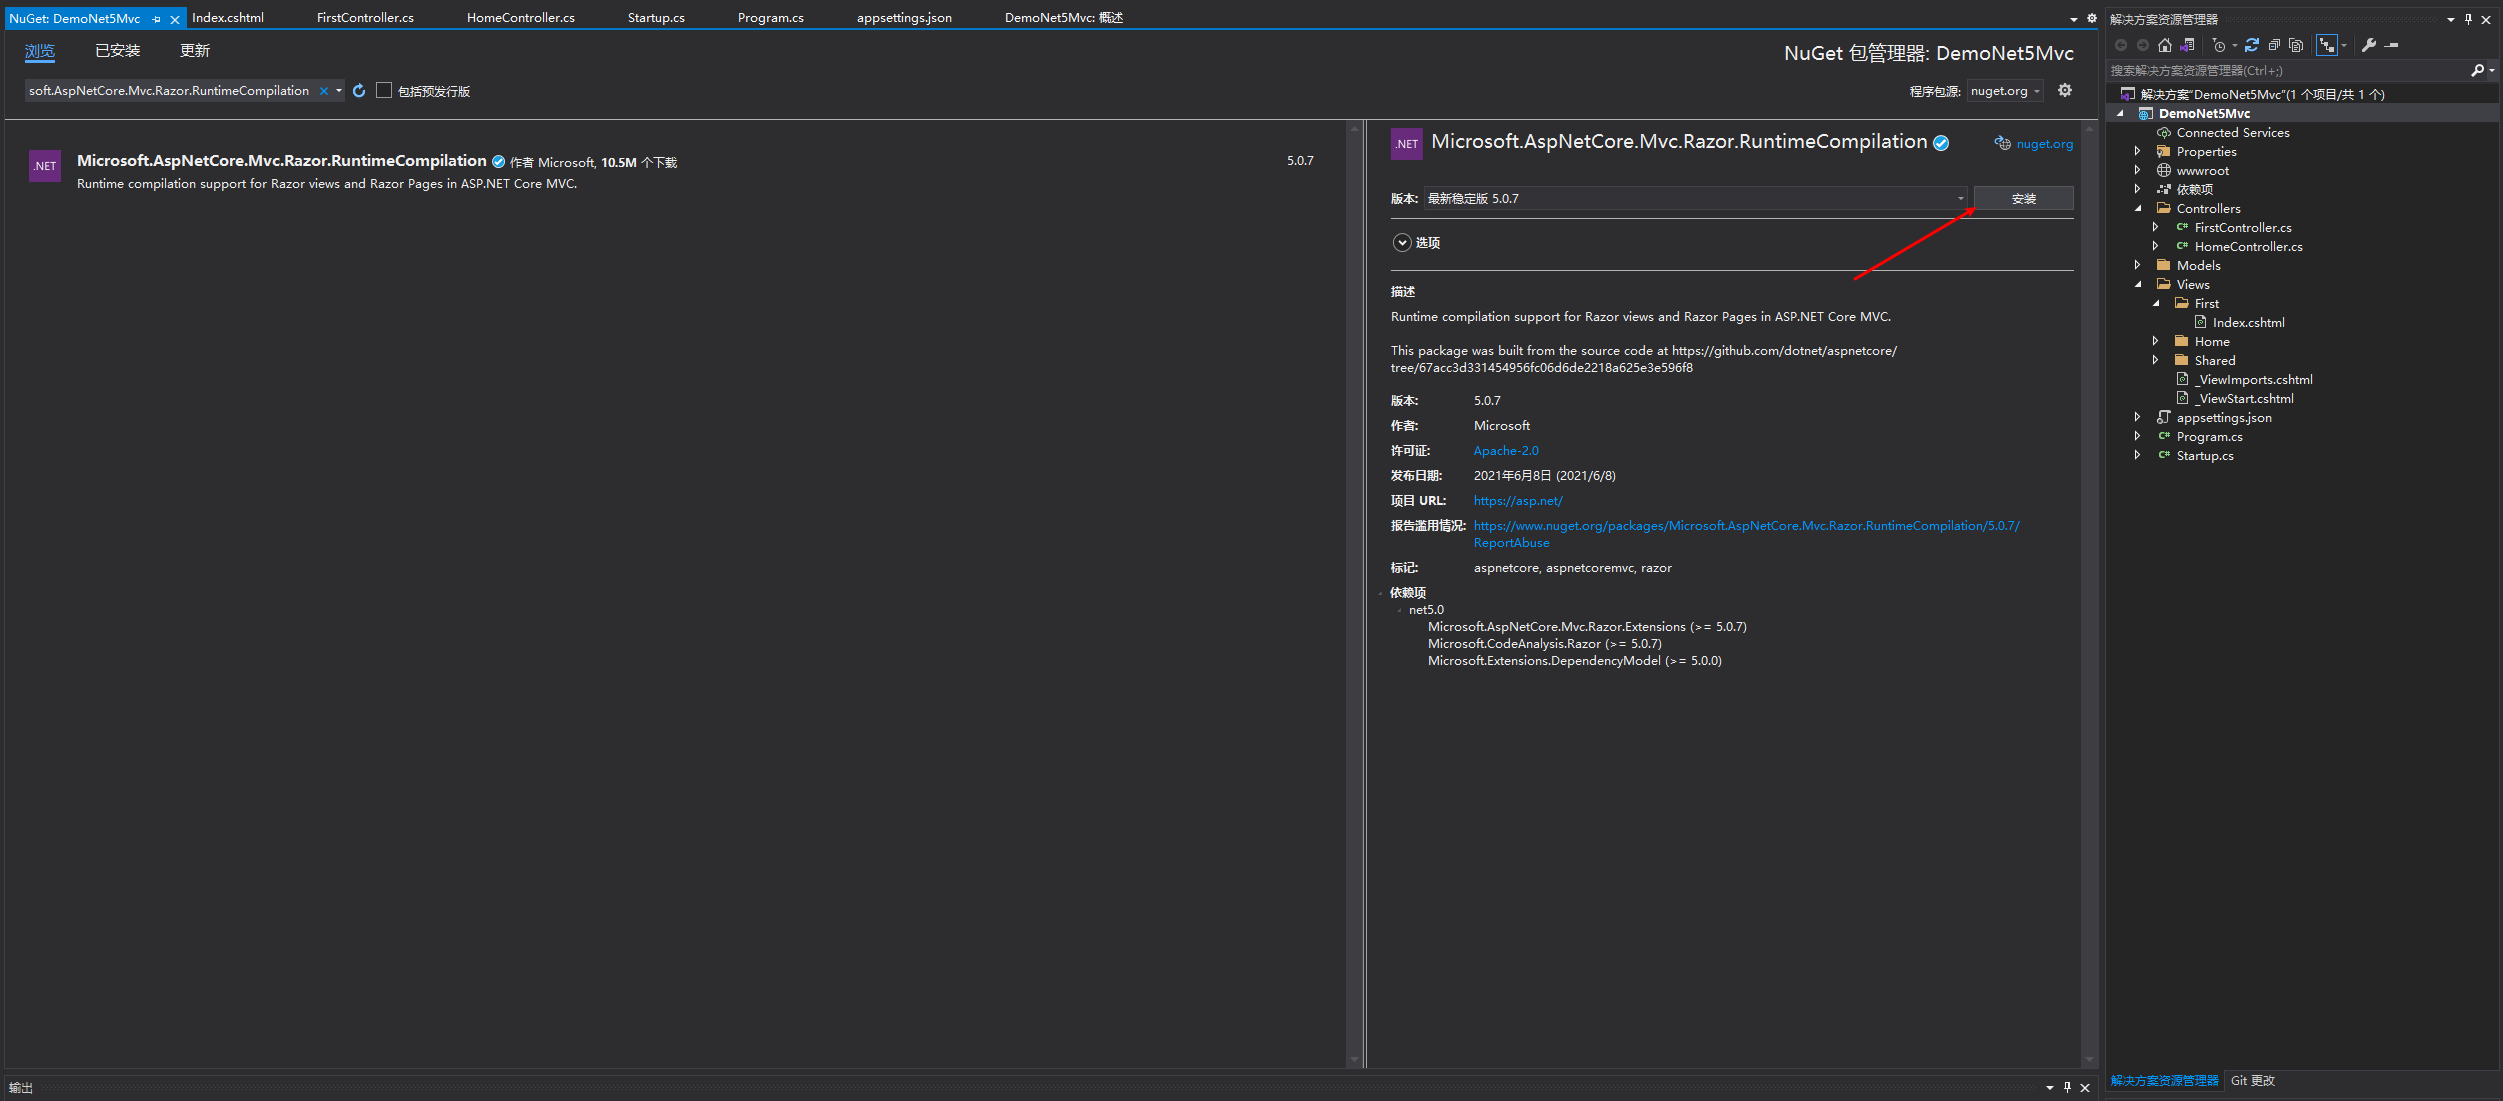
Task: Pin the 输出 output window
Action: tap(2066, 1087)
